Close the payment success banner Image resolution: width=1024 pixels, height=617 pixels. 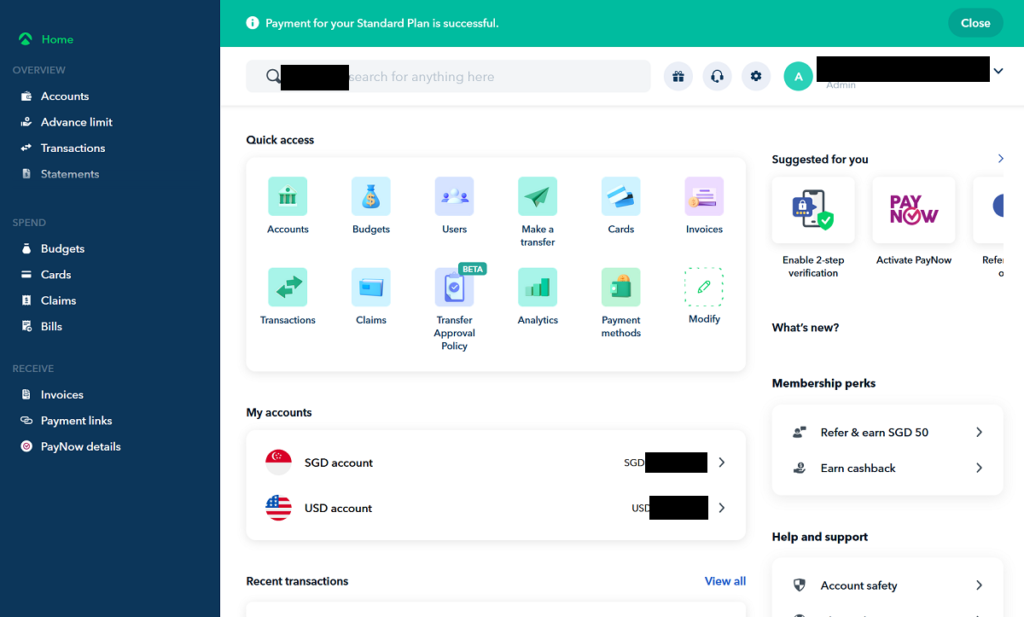pos(975,23)
